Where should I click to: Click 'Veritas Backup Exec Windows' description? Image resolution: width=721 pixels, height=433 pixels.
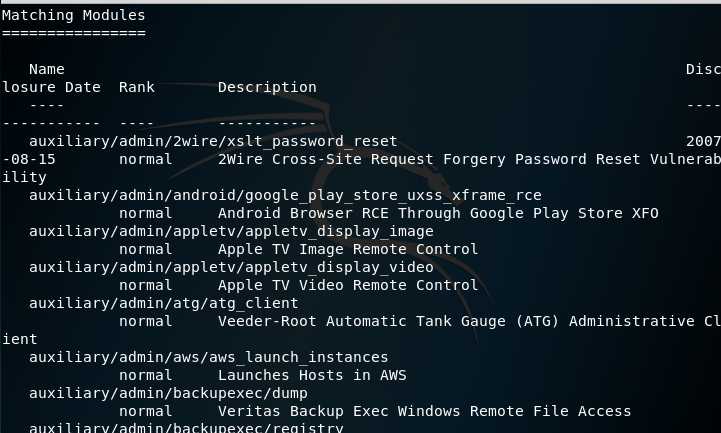[x=339, y=411]
